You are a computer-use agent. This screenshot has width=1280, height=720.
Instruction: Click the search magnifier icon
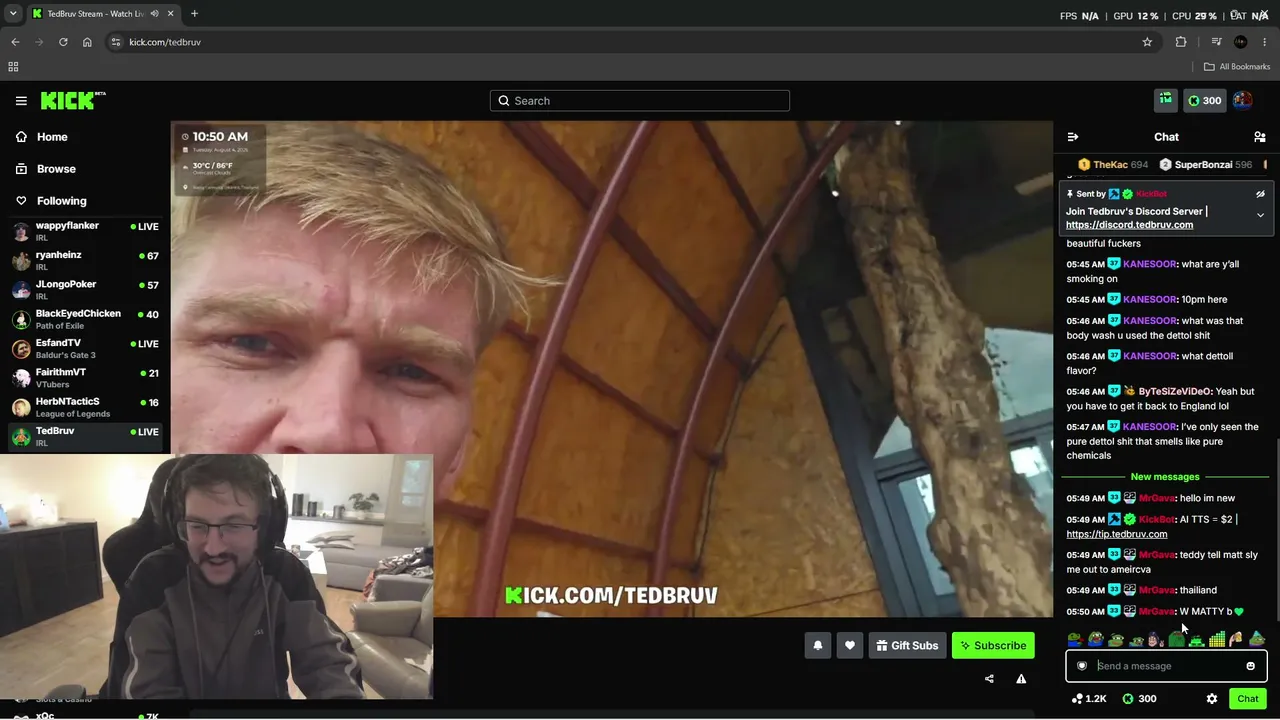504,100
